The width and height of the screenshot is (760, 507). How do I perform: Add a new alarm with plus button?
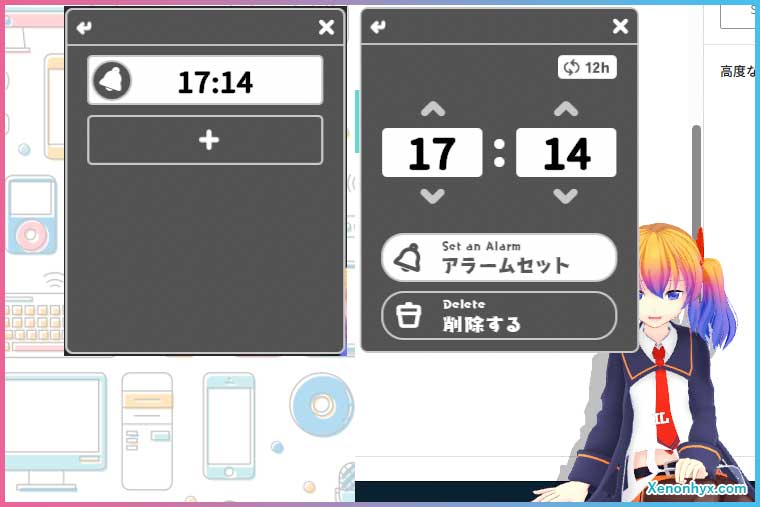[x=205, y=140]
